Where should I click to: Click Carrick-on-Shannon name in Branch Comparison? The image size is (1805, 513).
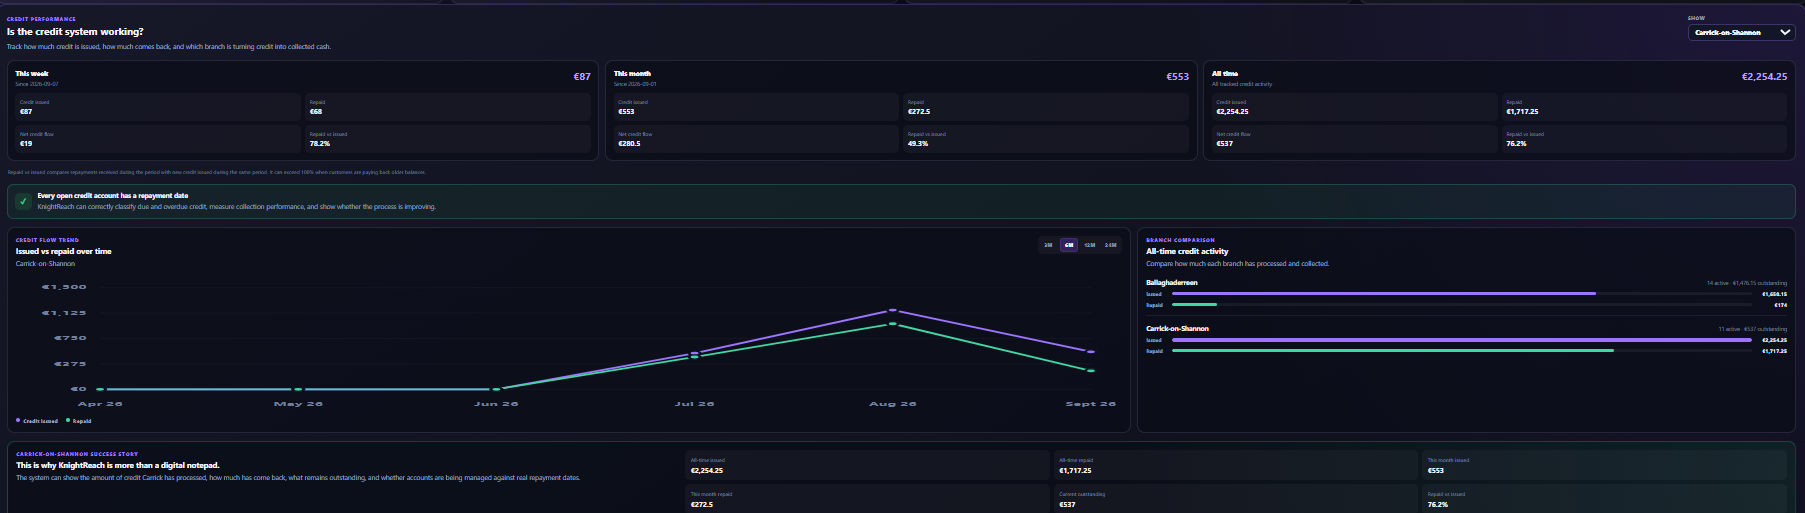[x=1177, y=329]
